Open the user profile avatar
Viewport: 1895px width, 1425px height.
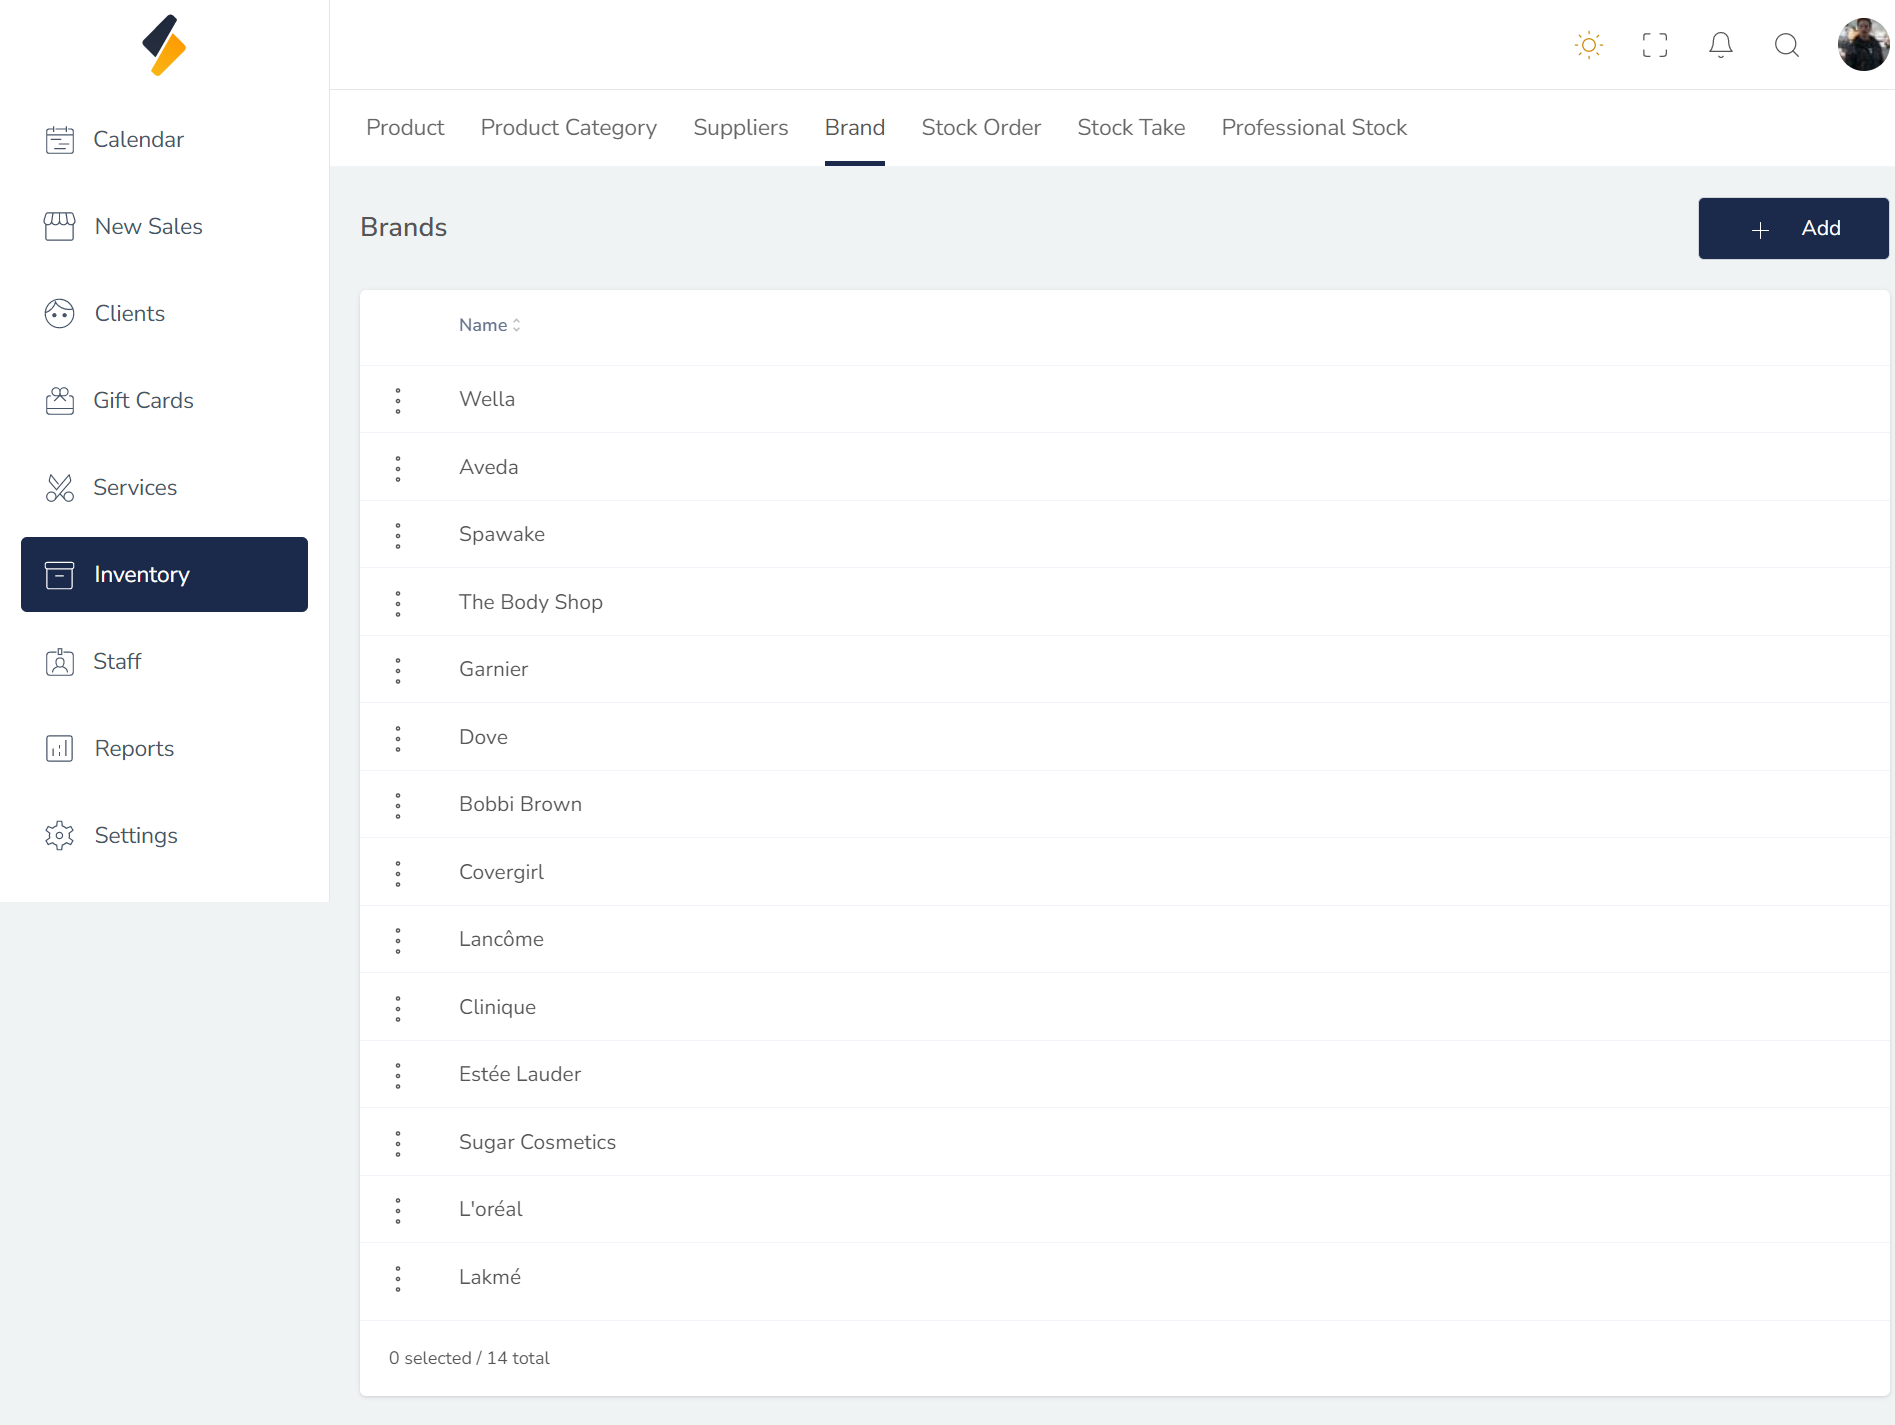click(x=1862, y=45)
